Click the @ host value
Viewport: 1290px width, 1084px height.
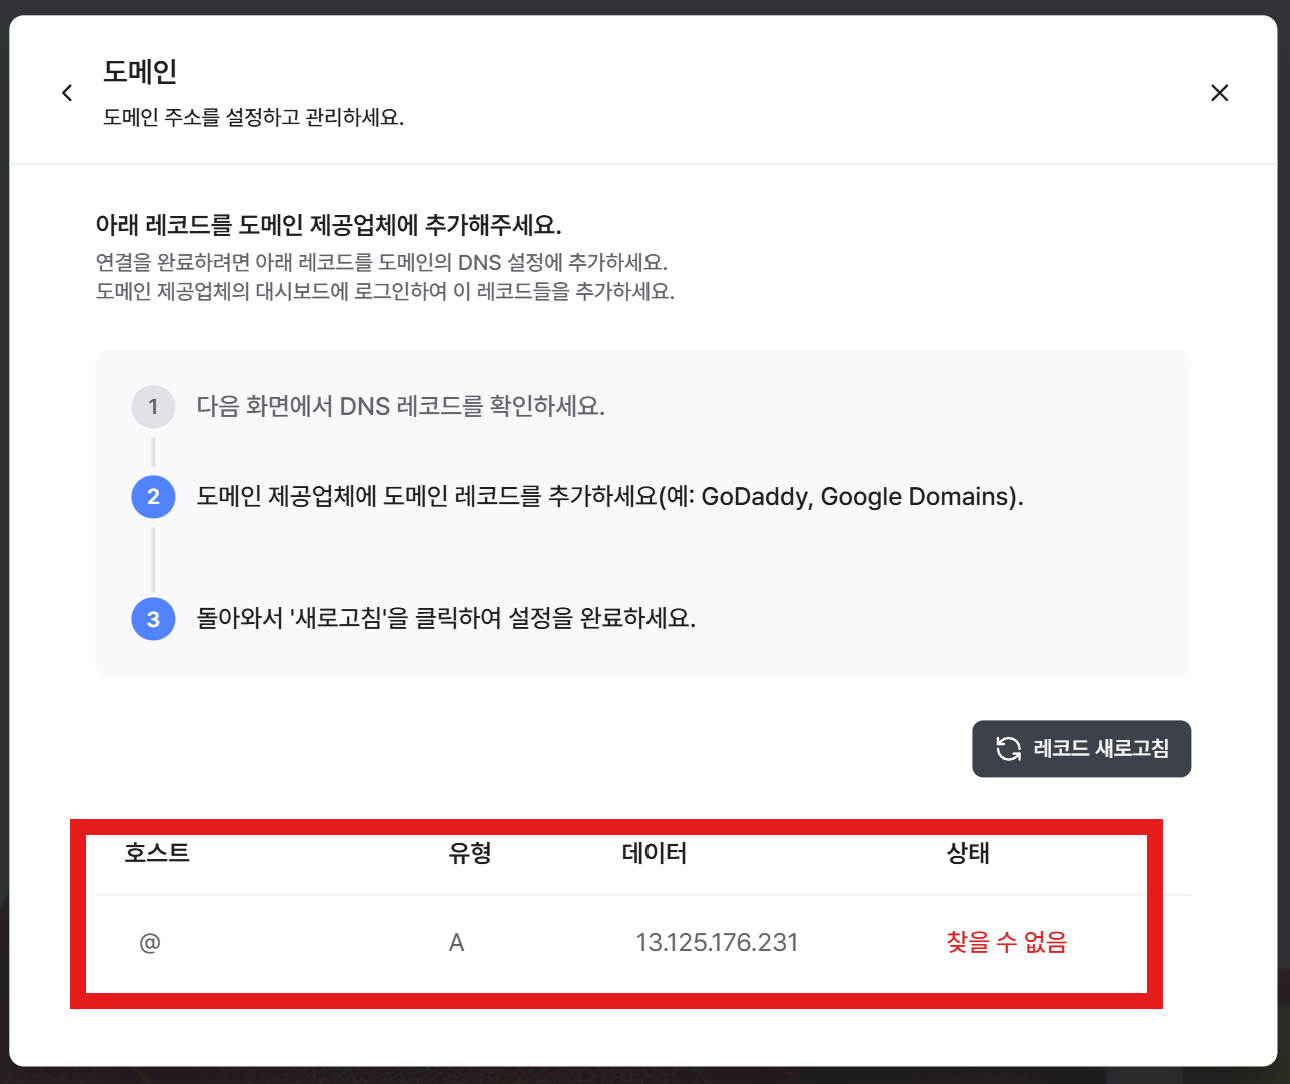[x=150, y=942]
